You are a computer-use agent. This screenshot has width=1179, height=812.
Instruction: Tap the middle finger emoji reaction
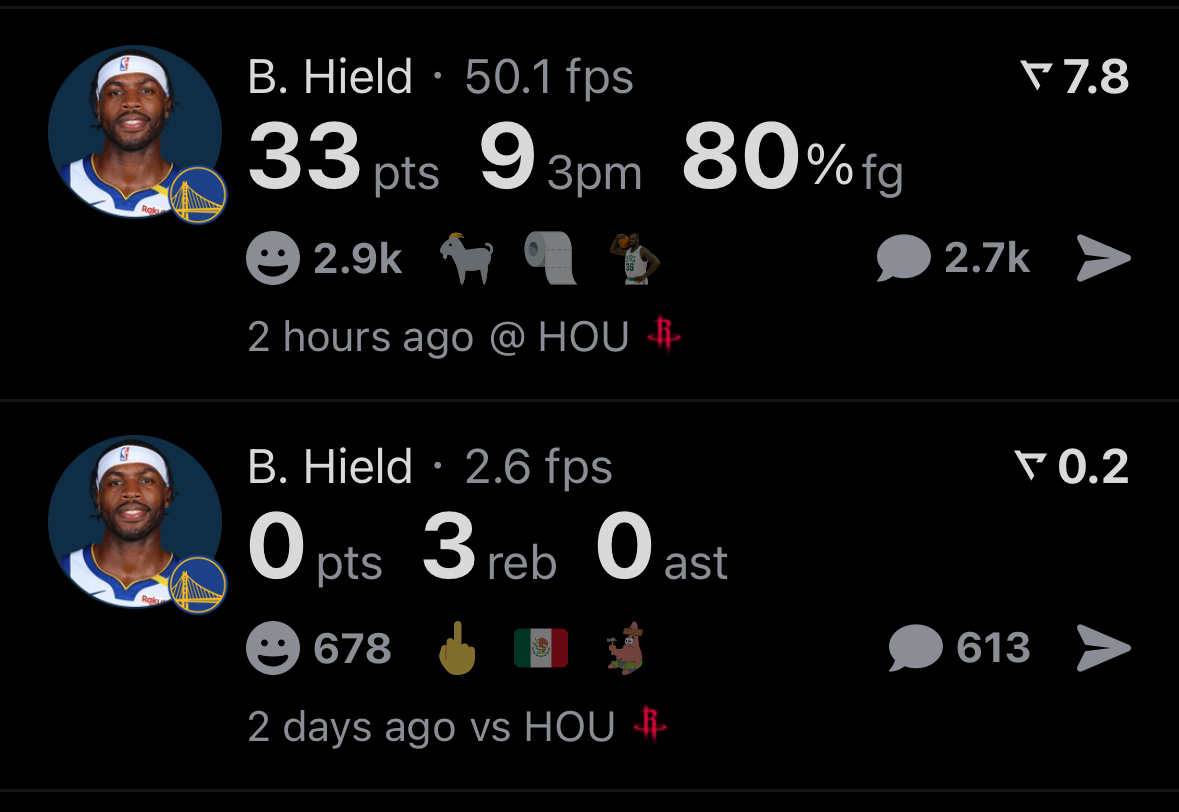coord(457,648)
